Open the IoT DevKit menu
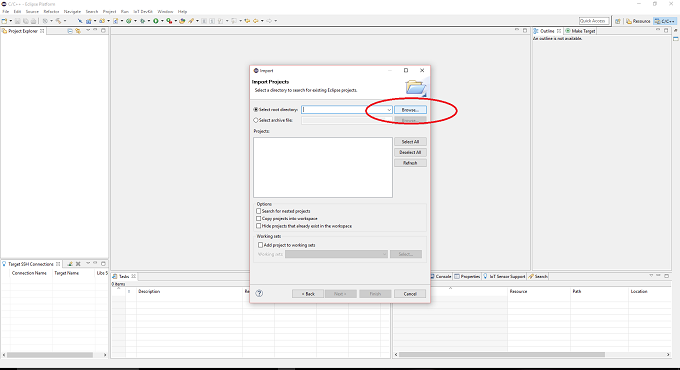Viewport: 680px width, 370px height. click(x=143, y=12)
